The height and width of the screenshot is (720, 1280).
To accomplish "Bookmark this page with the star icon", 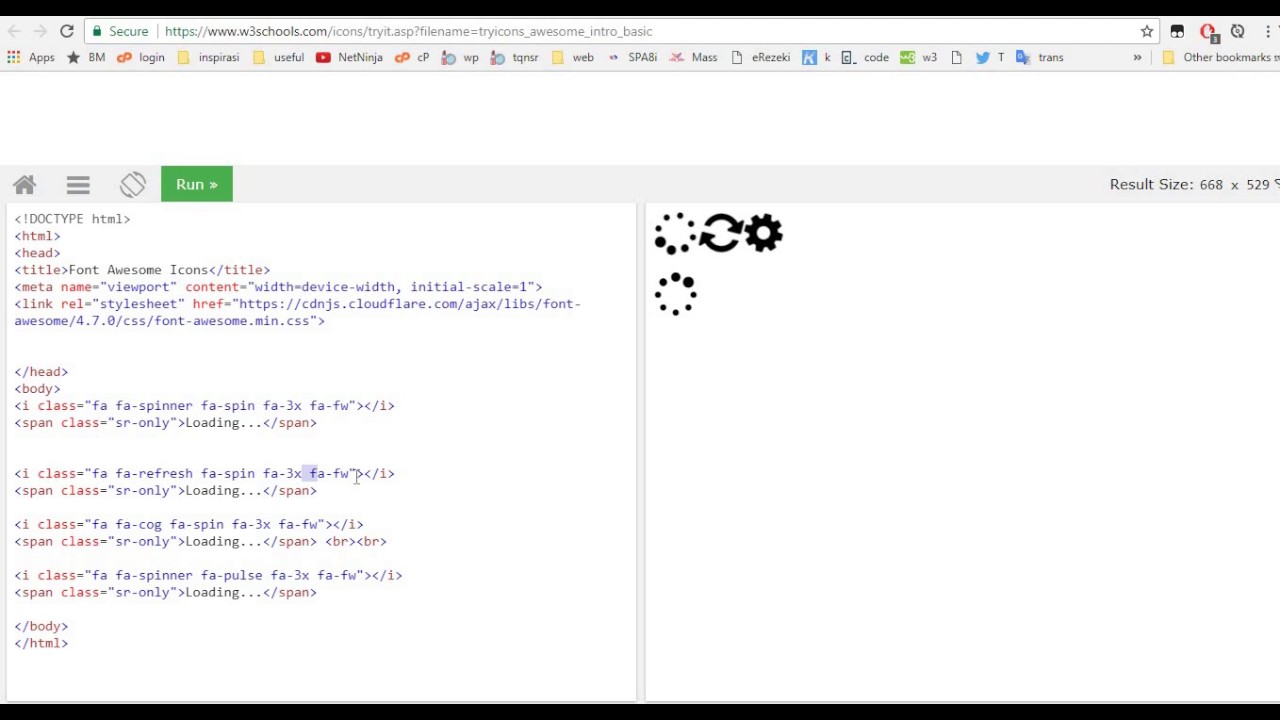I will (1147, 31).
